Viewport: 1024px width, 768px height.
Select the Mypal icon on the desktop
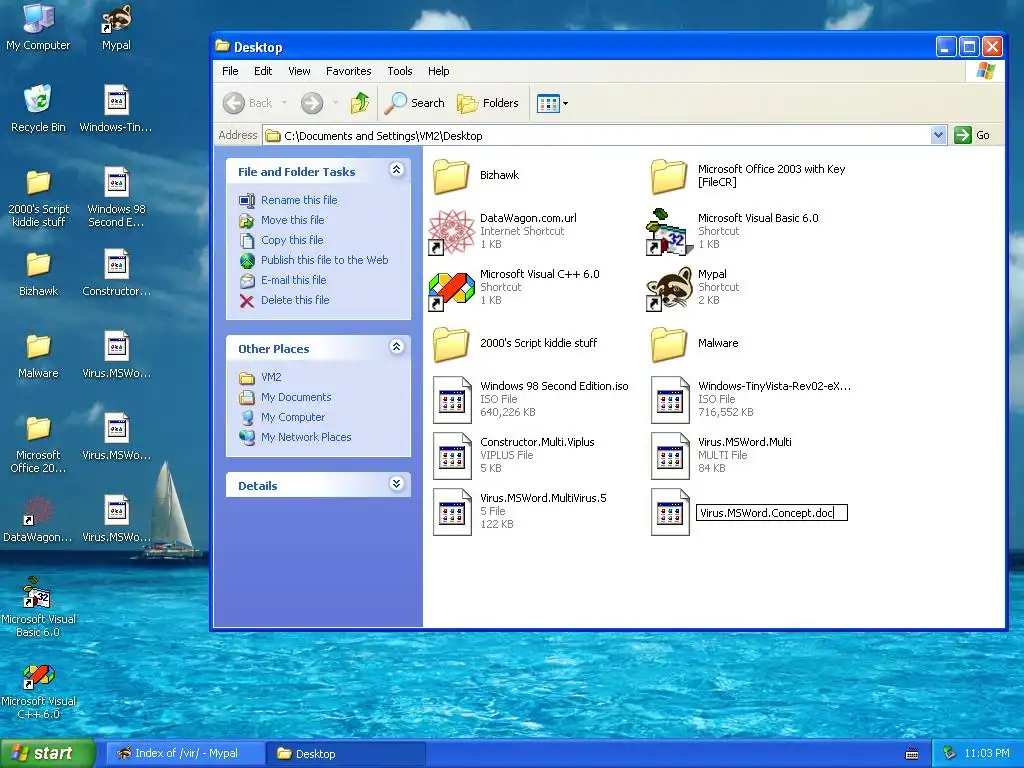click(116, 27)
